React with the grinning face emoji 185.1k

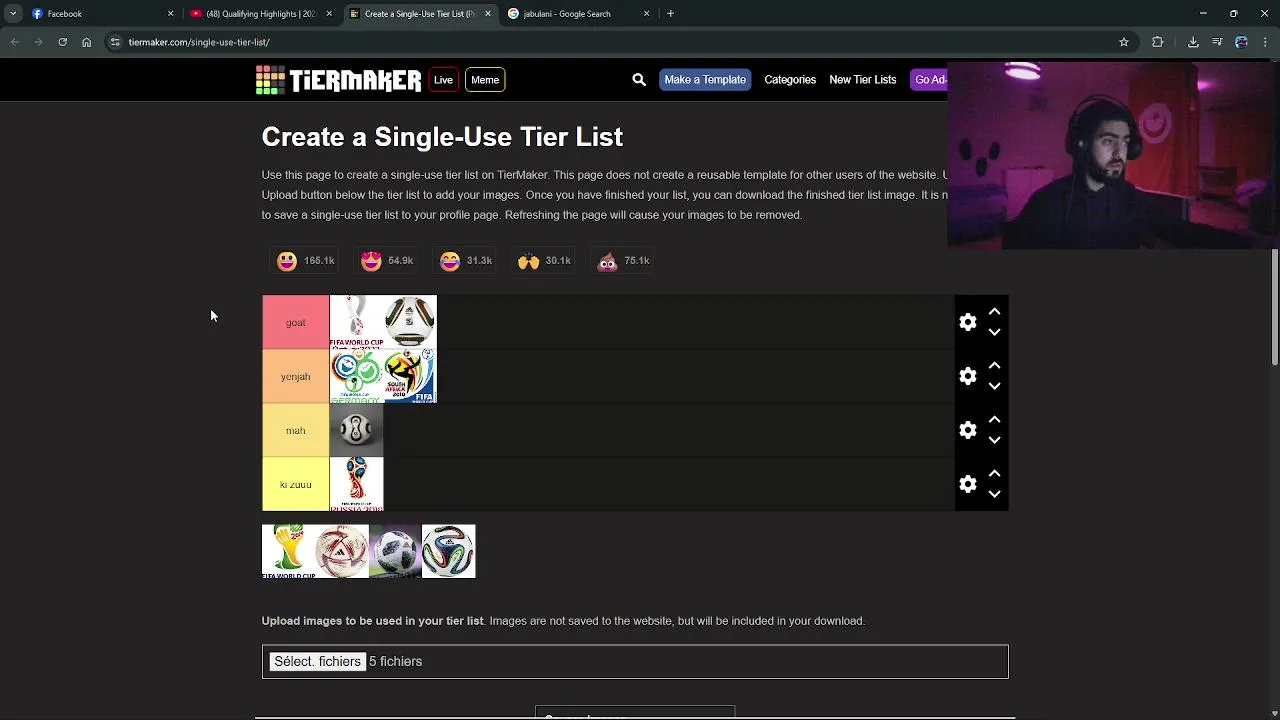[306, 261]
